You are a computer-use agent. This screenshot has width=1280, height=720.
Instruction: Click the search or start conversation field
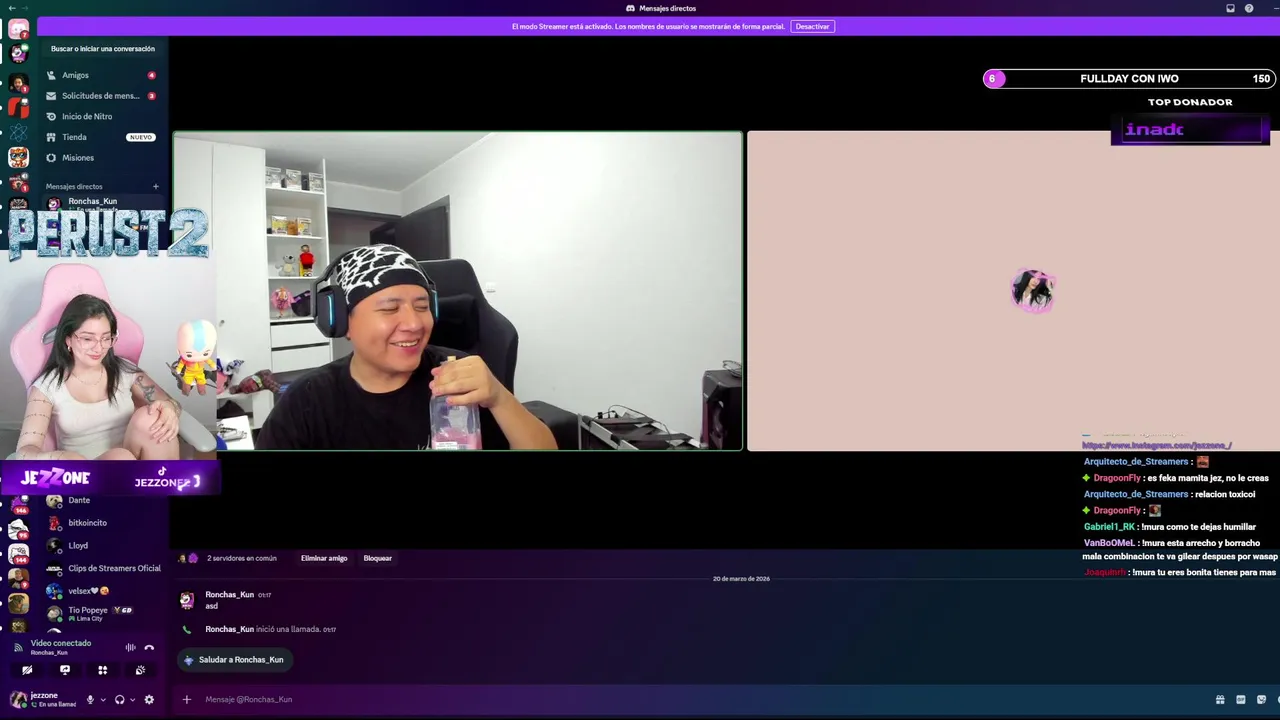point(102,48)
